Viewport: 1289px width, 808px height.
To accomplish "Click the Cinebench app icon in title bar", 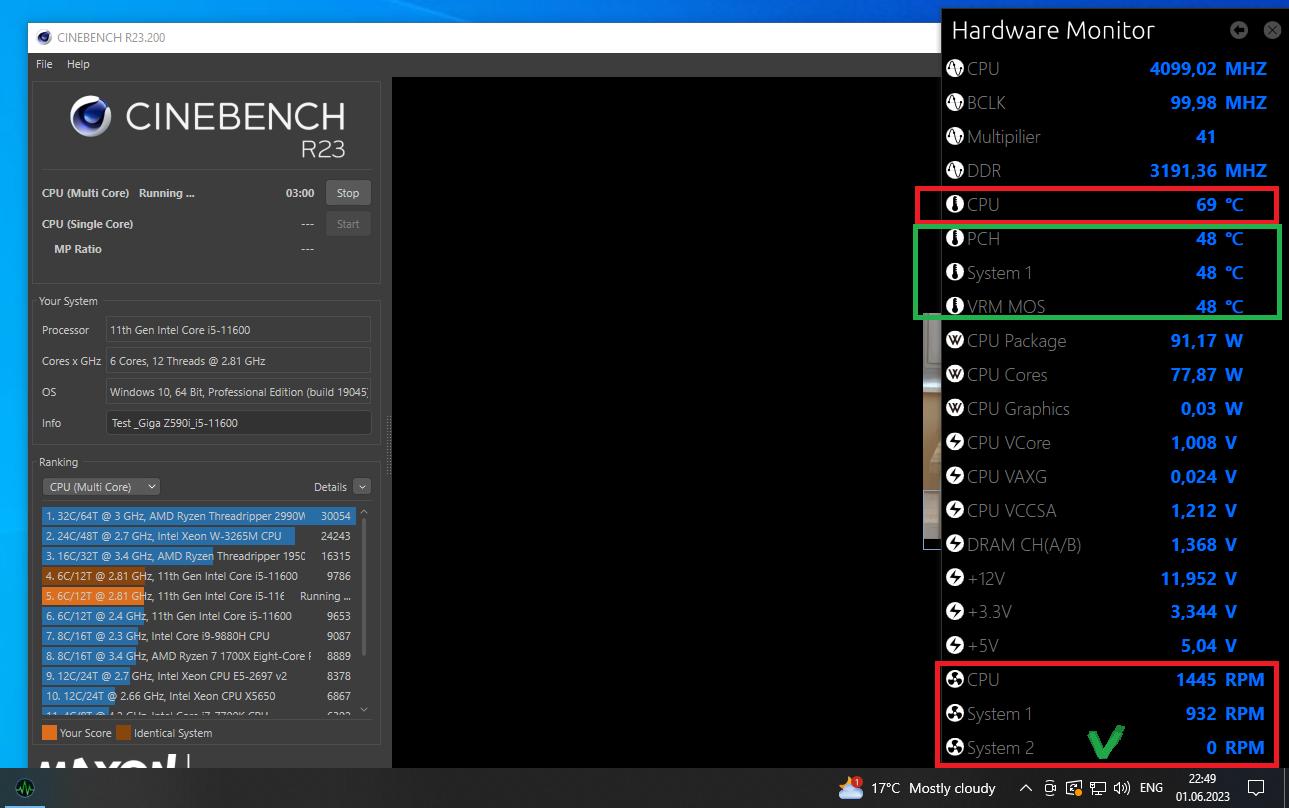I will click(44, 38).
